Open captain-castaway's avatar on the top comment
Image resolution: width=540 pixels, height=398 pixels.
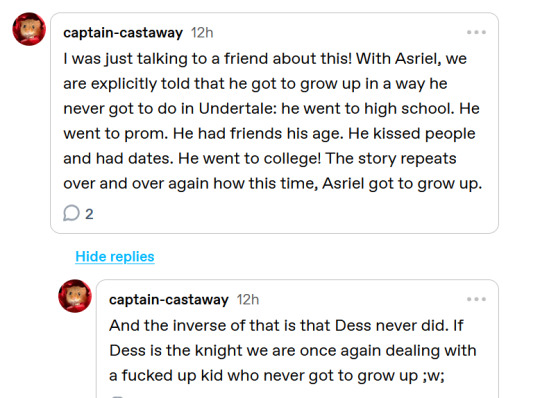(x=29, y=29)
